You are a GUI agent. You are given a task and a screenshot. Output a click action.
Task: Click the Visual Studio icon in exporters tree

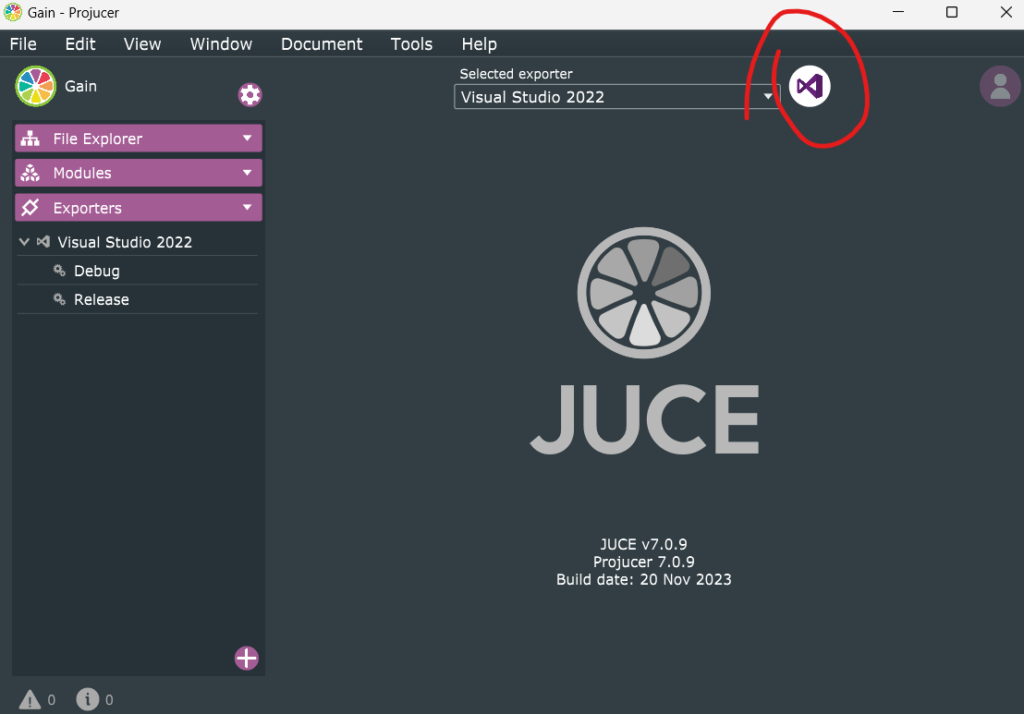[43, 242]
